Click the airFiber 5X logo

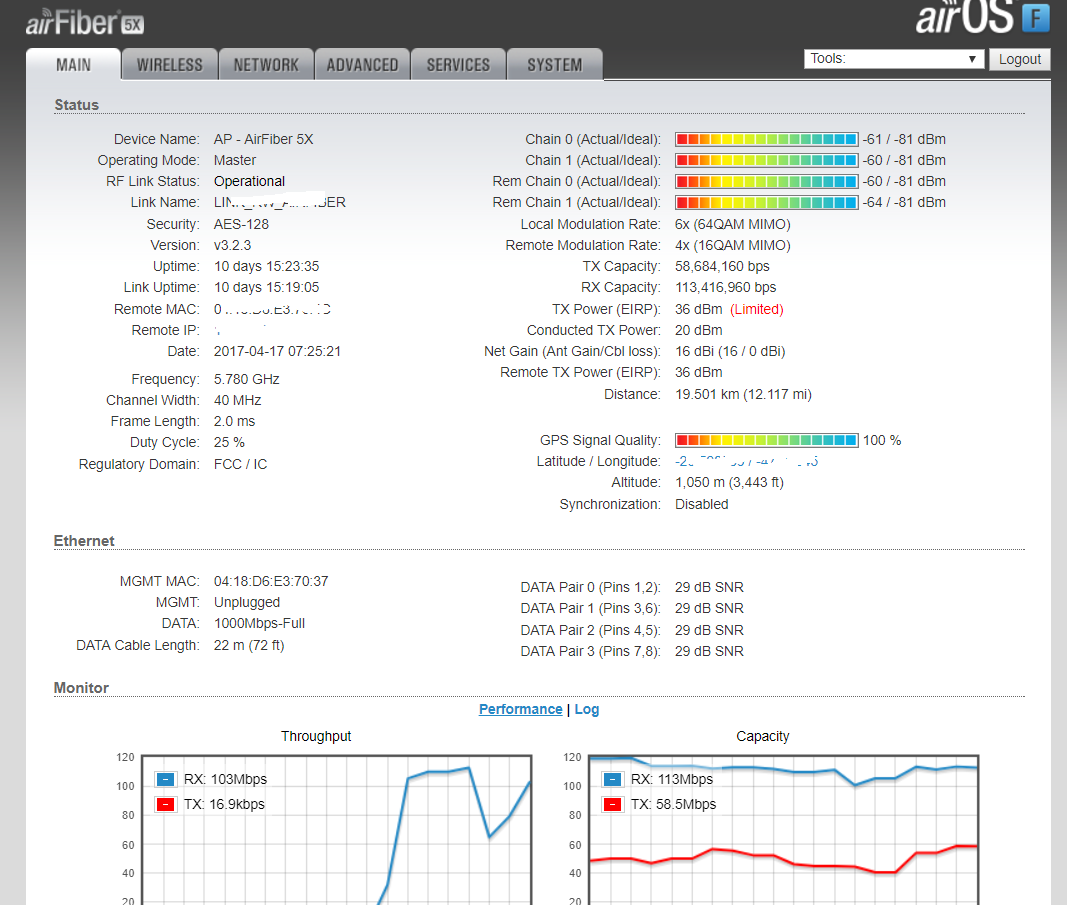click(x=84, y=23)
